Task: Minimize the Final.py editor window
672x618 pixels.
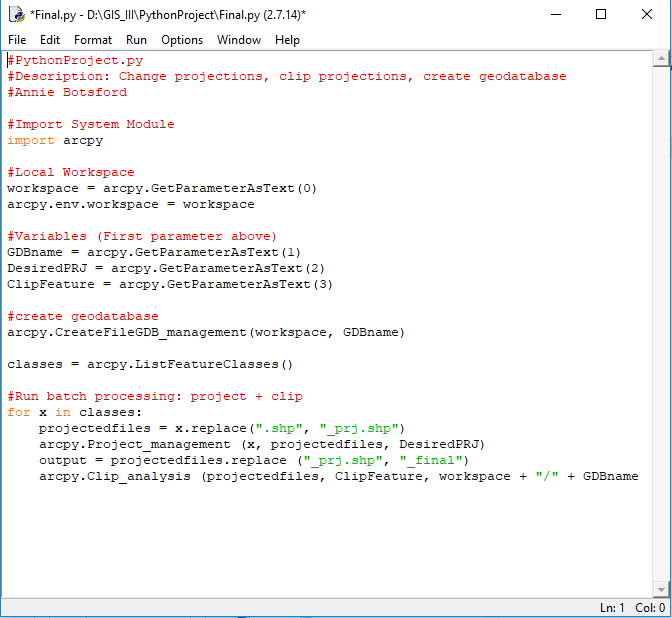Action: pos(555,14)
